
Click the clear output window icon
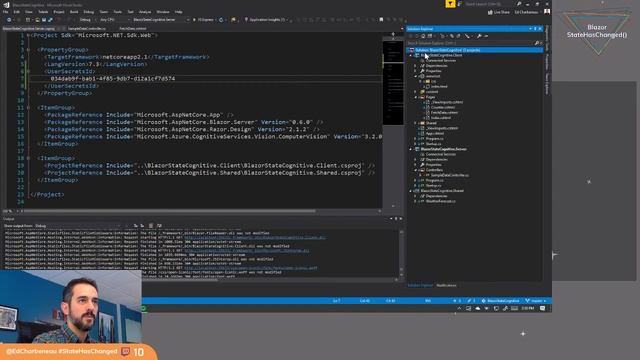[x=151, y=226]
